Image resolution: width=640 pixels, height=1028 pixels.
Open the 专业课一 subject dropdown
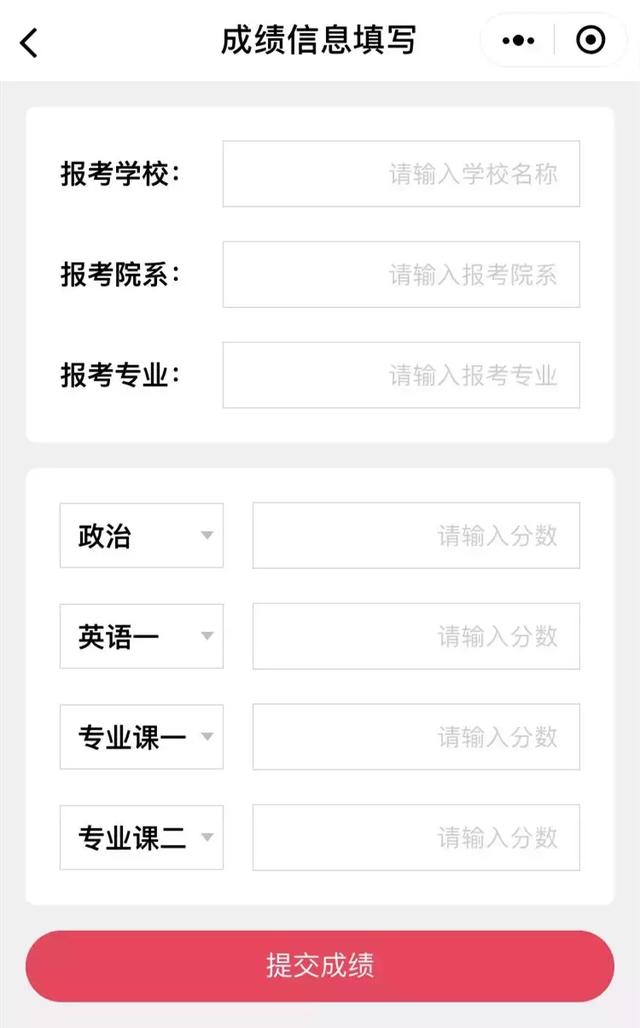pos(141,737)
